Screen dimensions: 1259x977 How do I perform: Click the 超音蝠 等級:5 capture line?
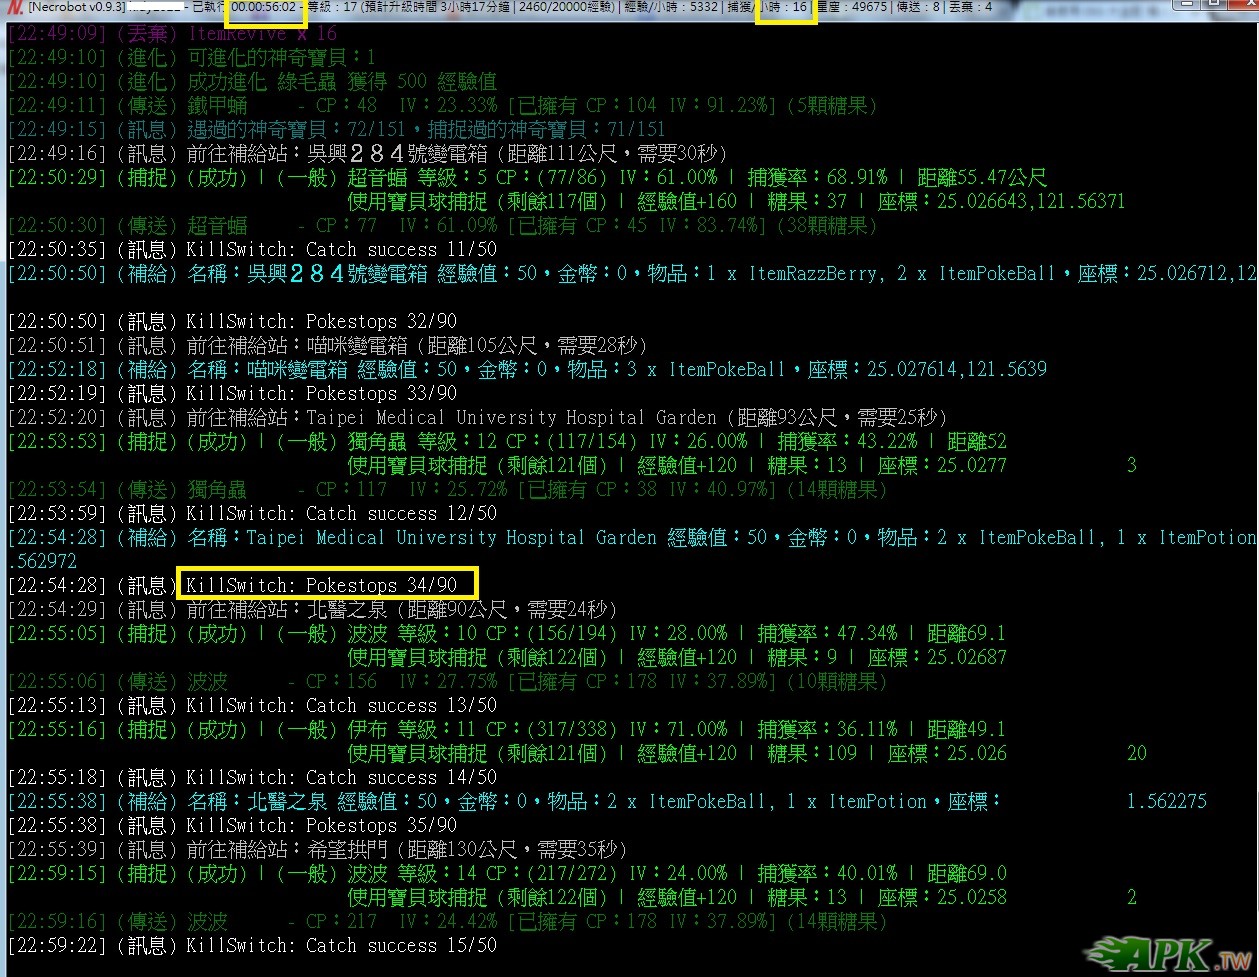527,178
